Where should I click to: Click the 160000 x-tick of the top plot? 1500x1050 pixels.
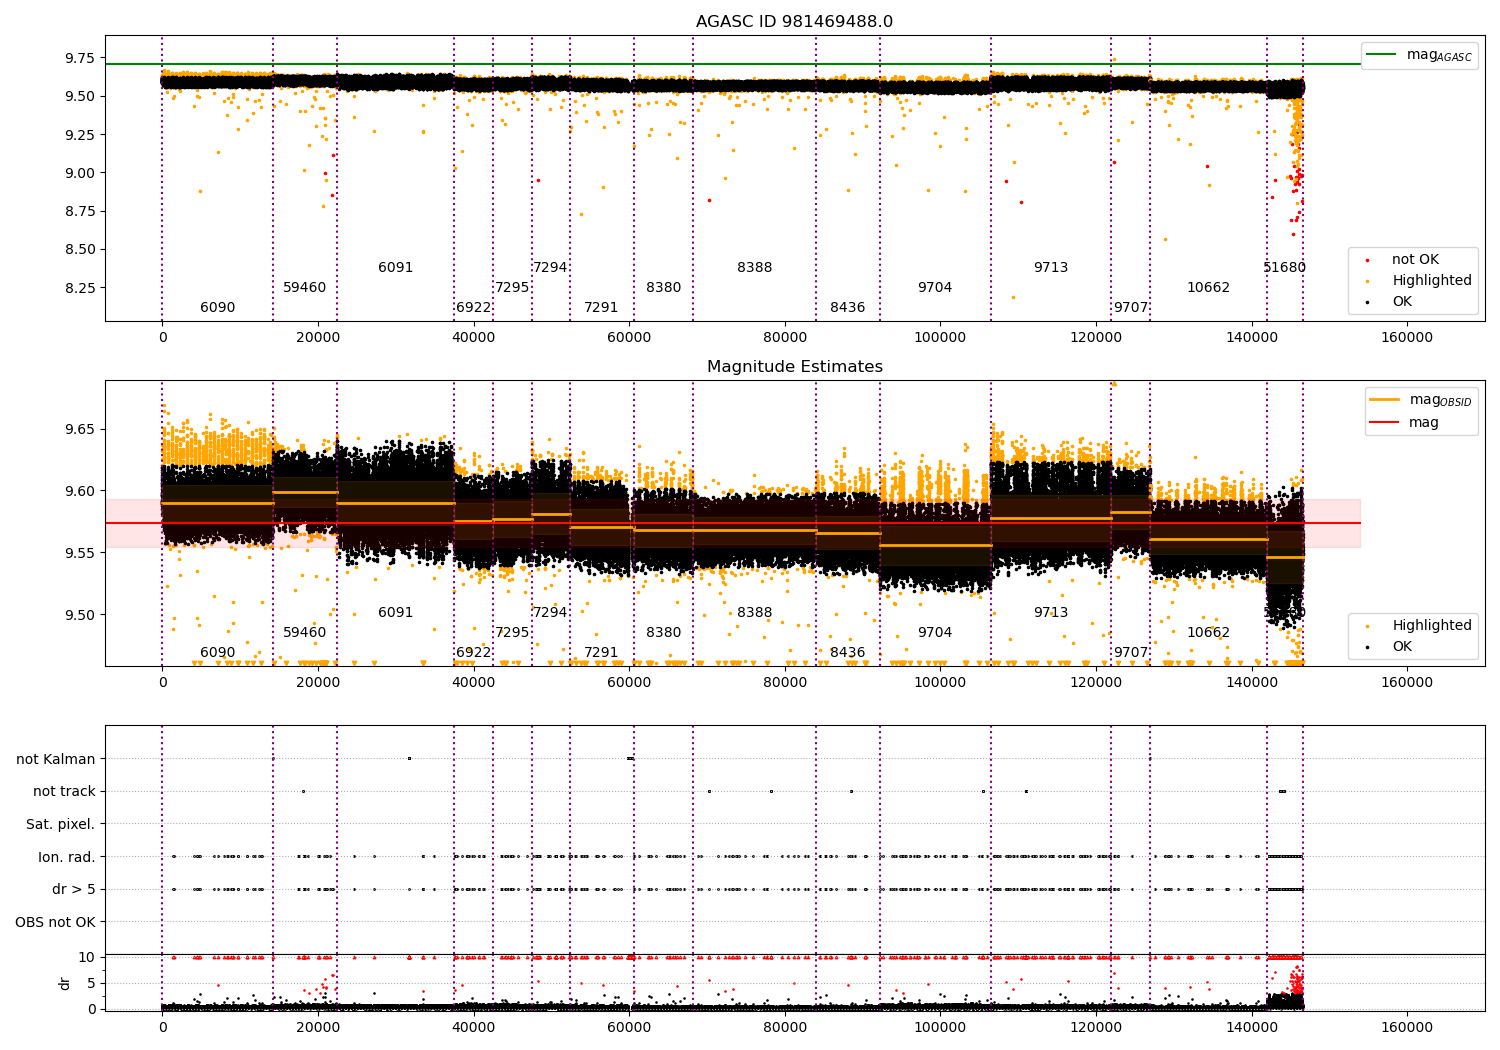click(1407, 338)
